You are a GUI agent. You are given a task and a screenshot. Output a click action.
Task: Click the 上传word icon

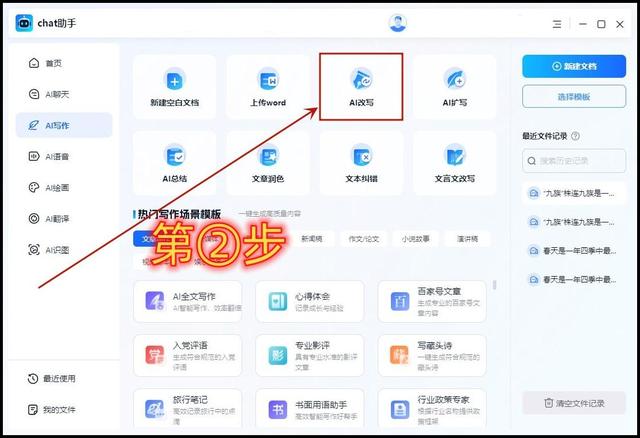pyautogui.click(x=268, y=80)
